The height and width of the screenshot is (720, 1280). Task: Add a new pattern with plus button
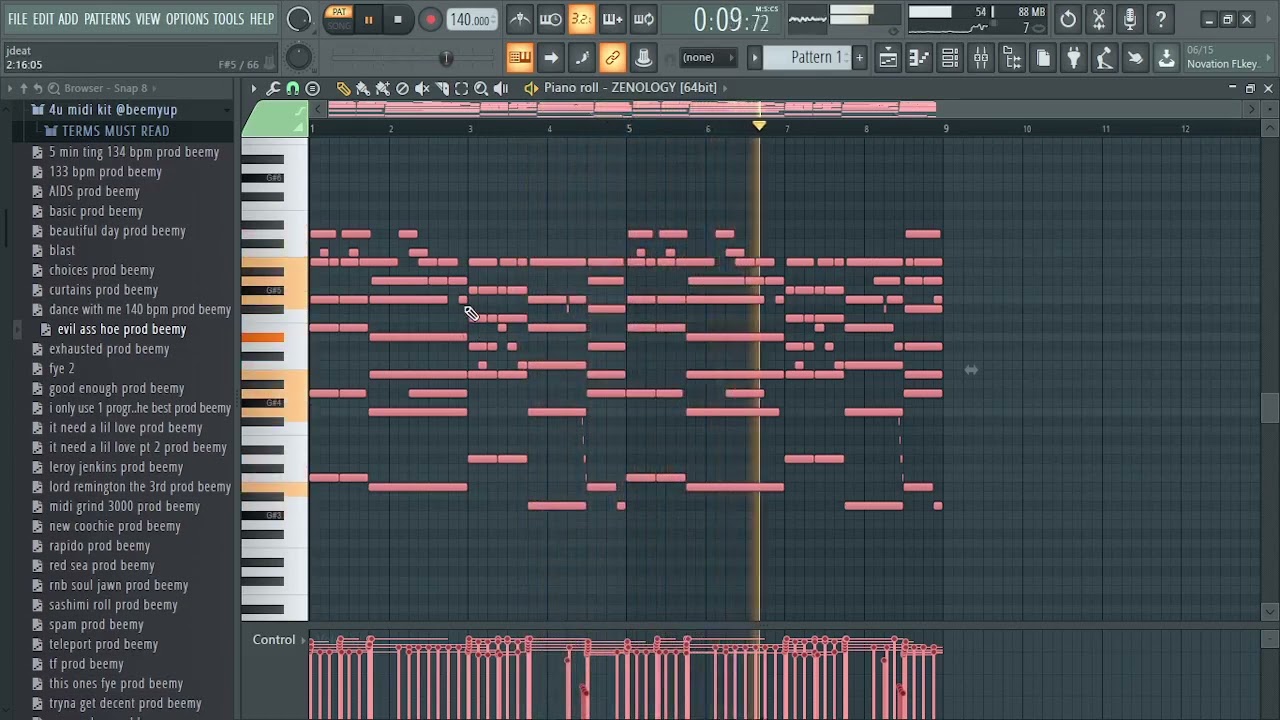[x=859, y=58]
